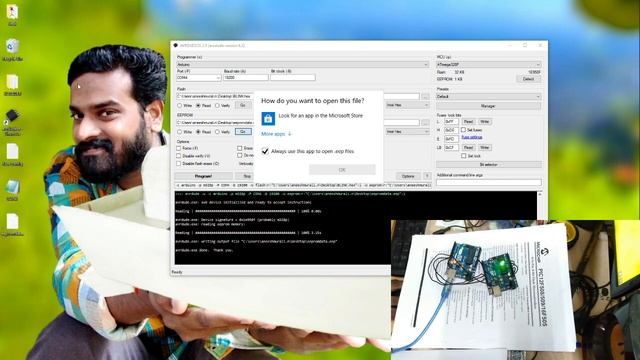This screenshot has height=360, width=640.
Task: Select the Read radio button under EEPROM
Action: [x=198, y=132]
